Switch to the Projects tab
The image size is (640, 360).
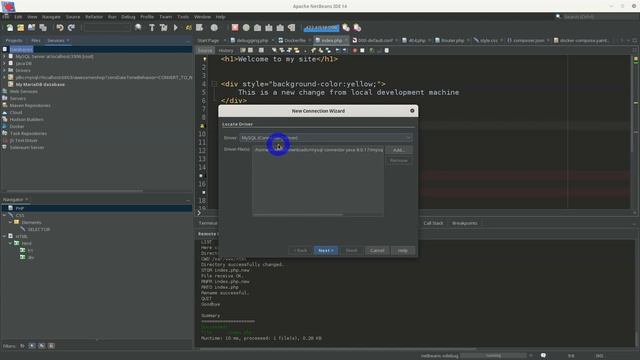[14, 40]
